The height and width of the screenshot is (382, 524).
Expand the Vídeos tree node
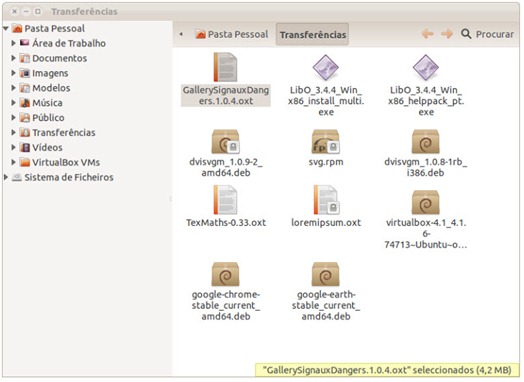tap(13, 147)
